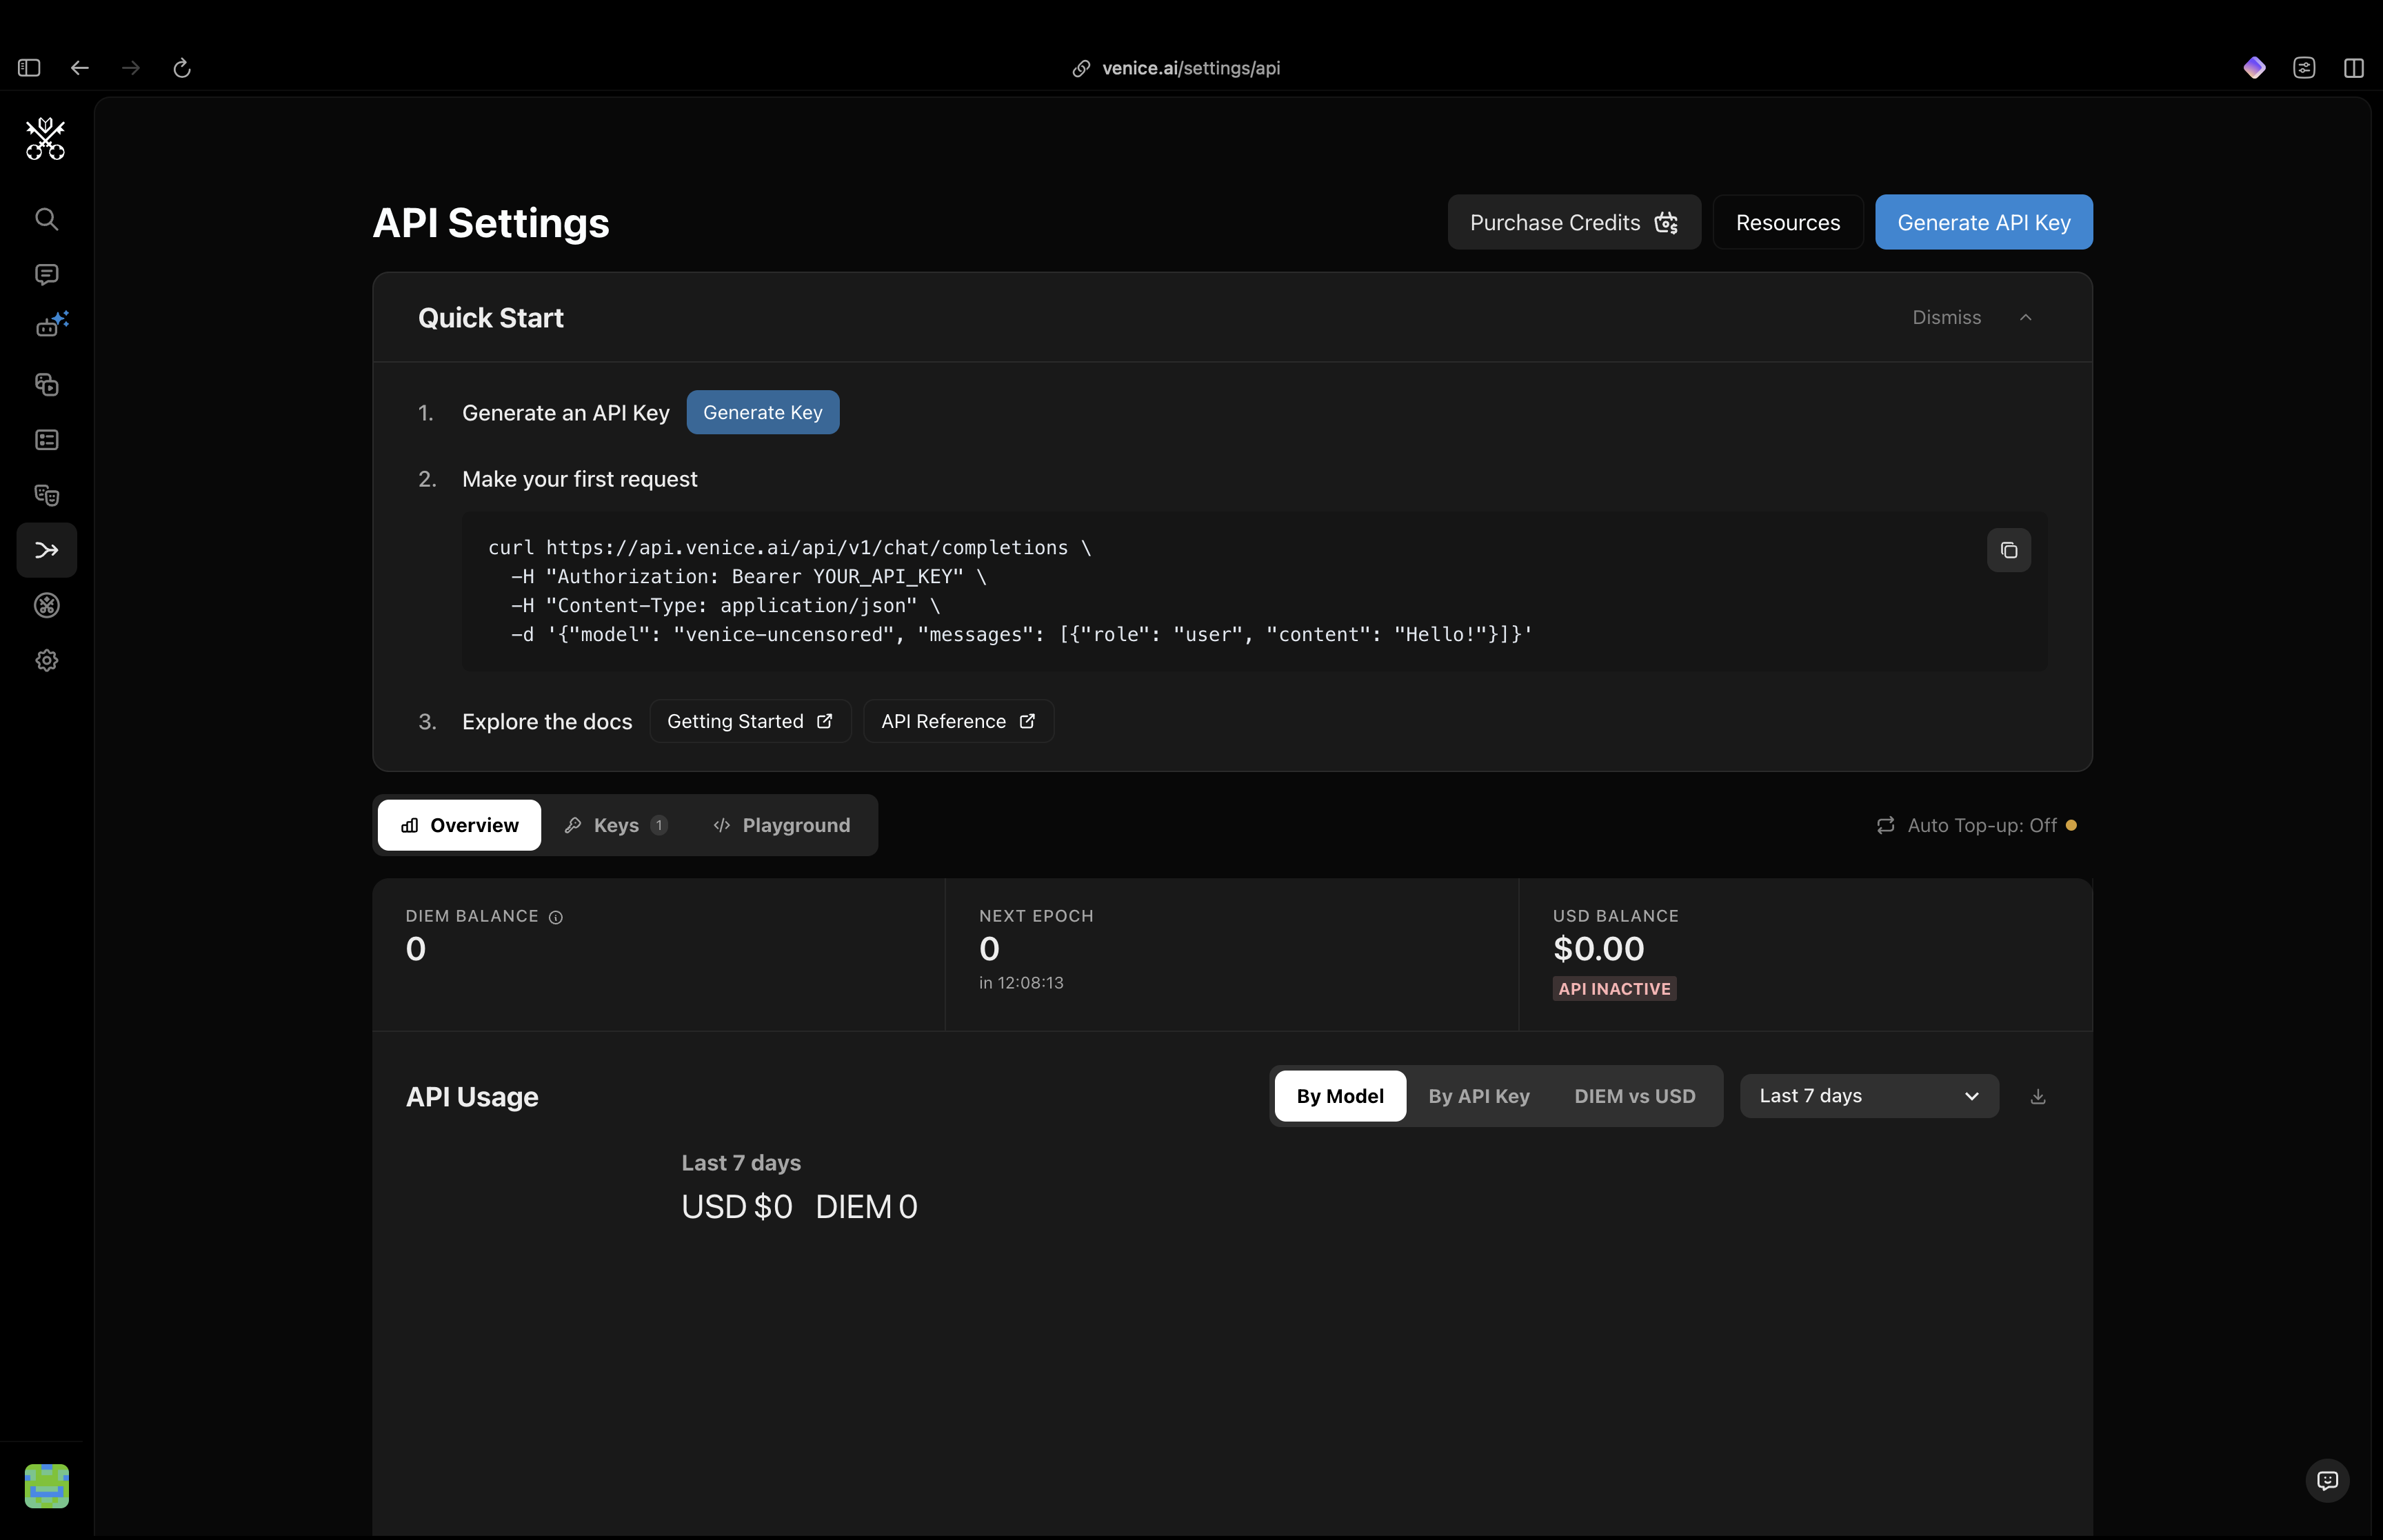Toggle the split view icon in the browser toolbar
This screenshot has height=1540, width=2383.
pyautogui.click(x=2354, y=68)
